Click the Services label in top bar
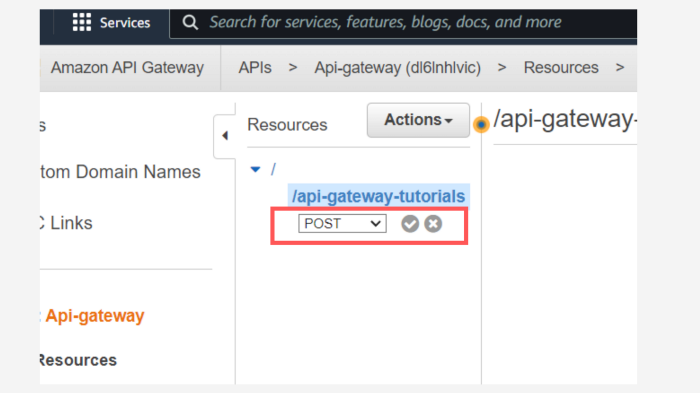Image resolution: width=700 pixels, height=393 pixels. coord(125,22)
